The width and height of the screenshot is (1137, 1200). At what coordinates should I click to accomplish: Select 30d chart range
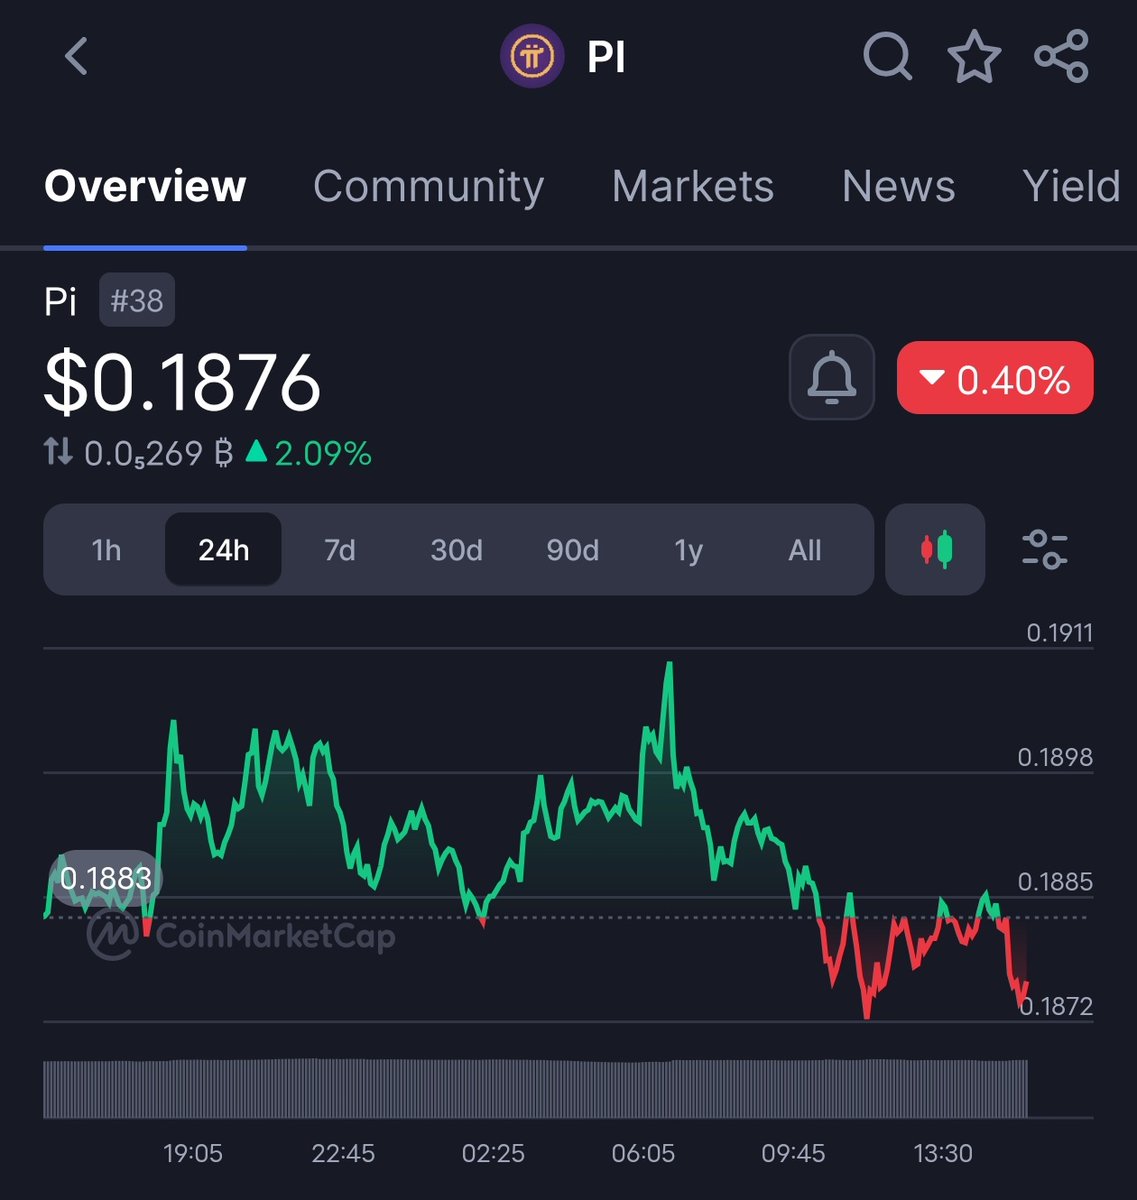(x=456, y=550)
